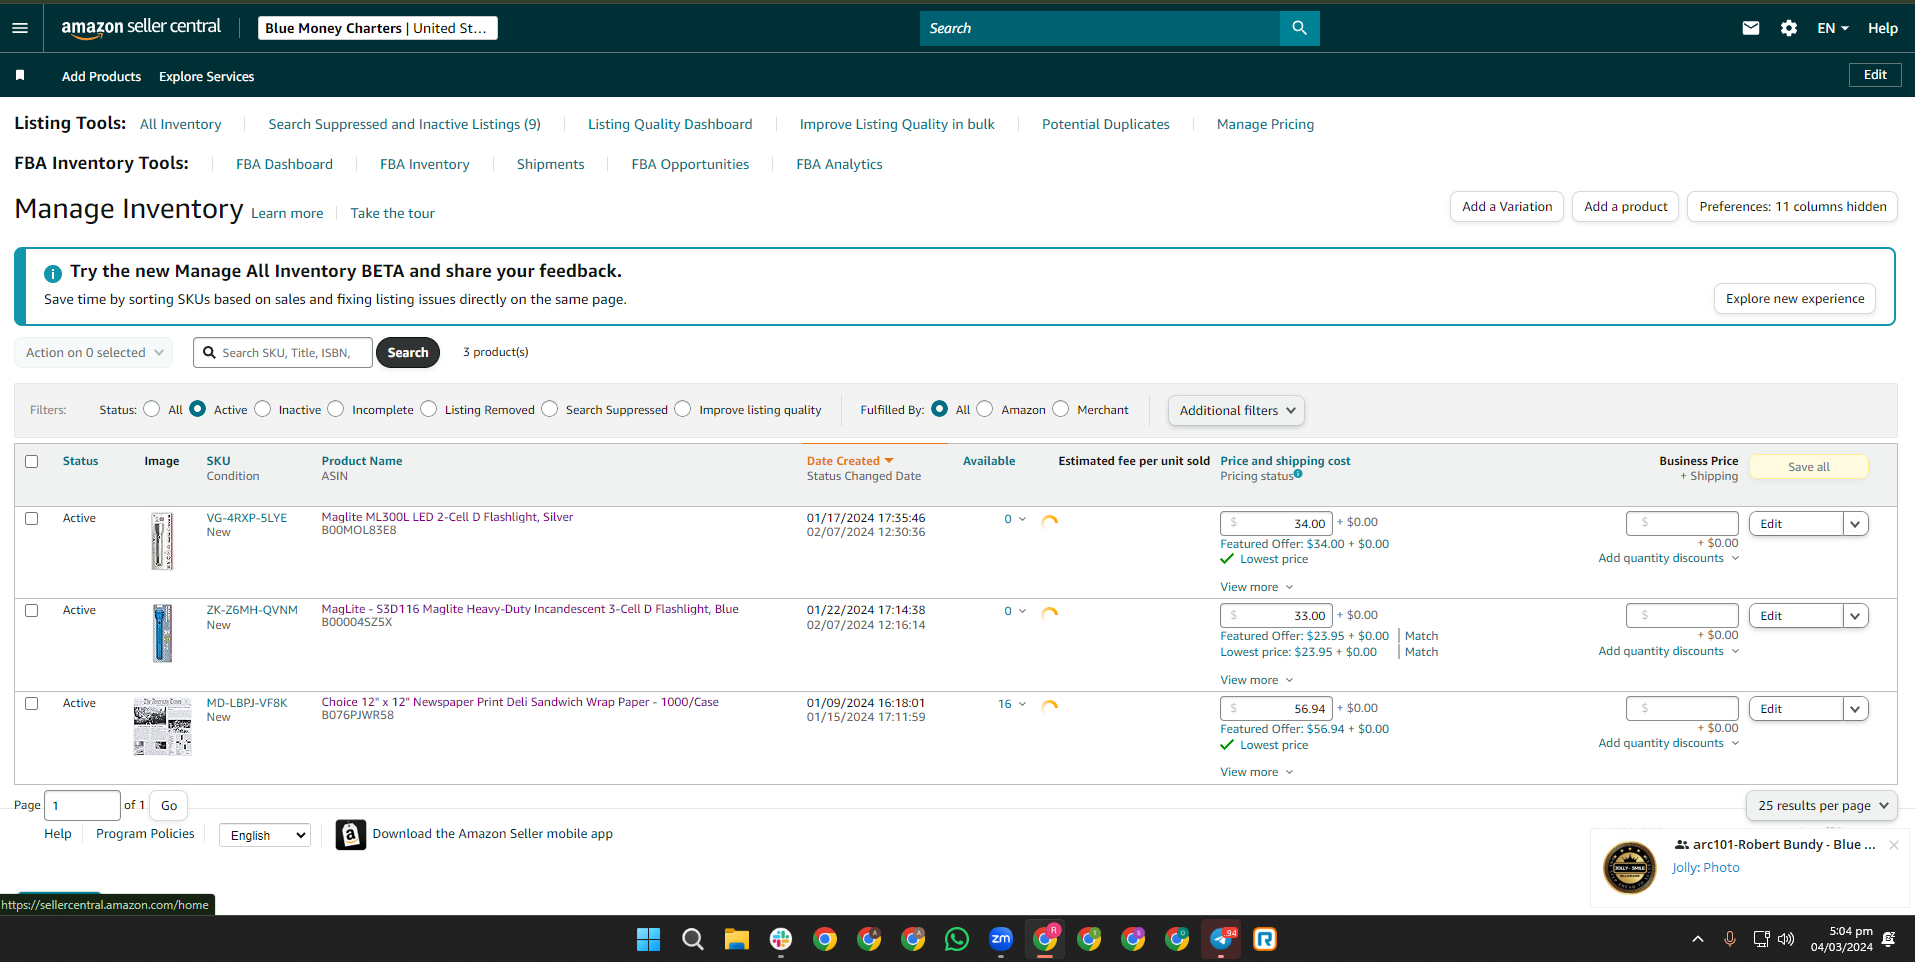This screenshot has height=962, width=1915.
Task: Open Search Suppressed and Inactive Listings (9)
Action: 404,124
